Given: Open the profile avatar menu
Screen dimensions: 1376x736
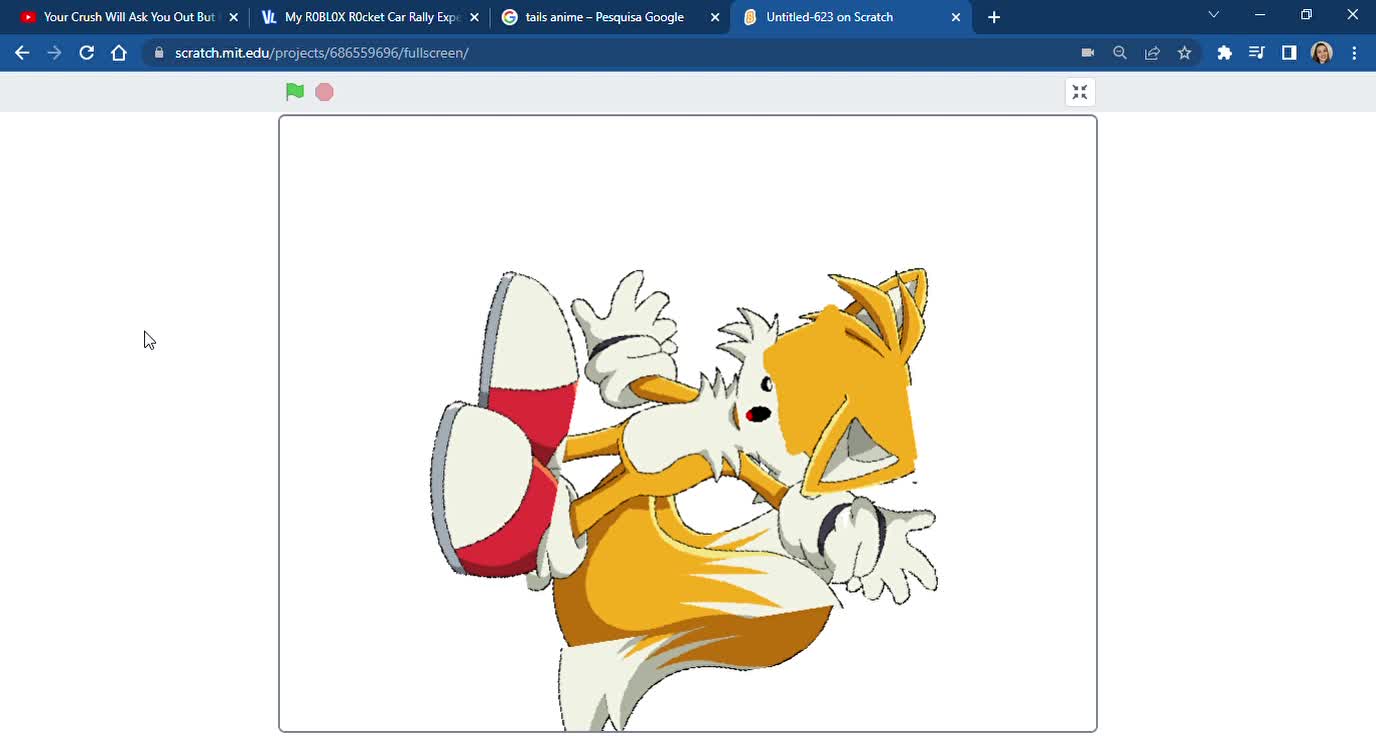Looking at the screenshot, I should 1322,53.
